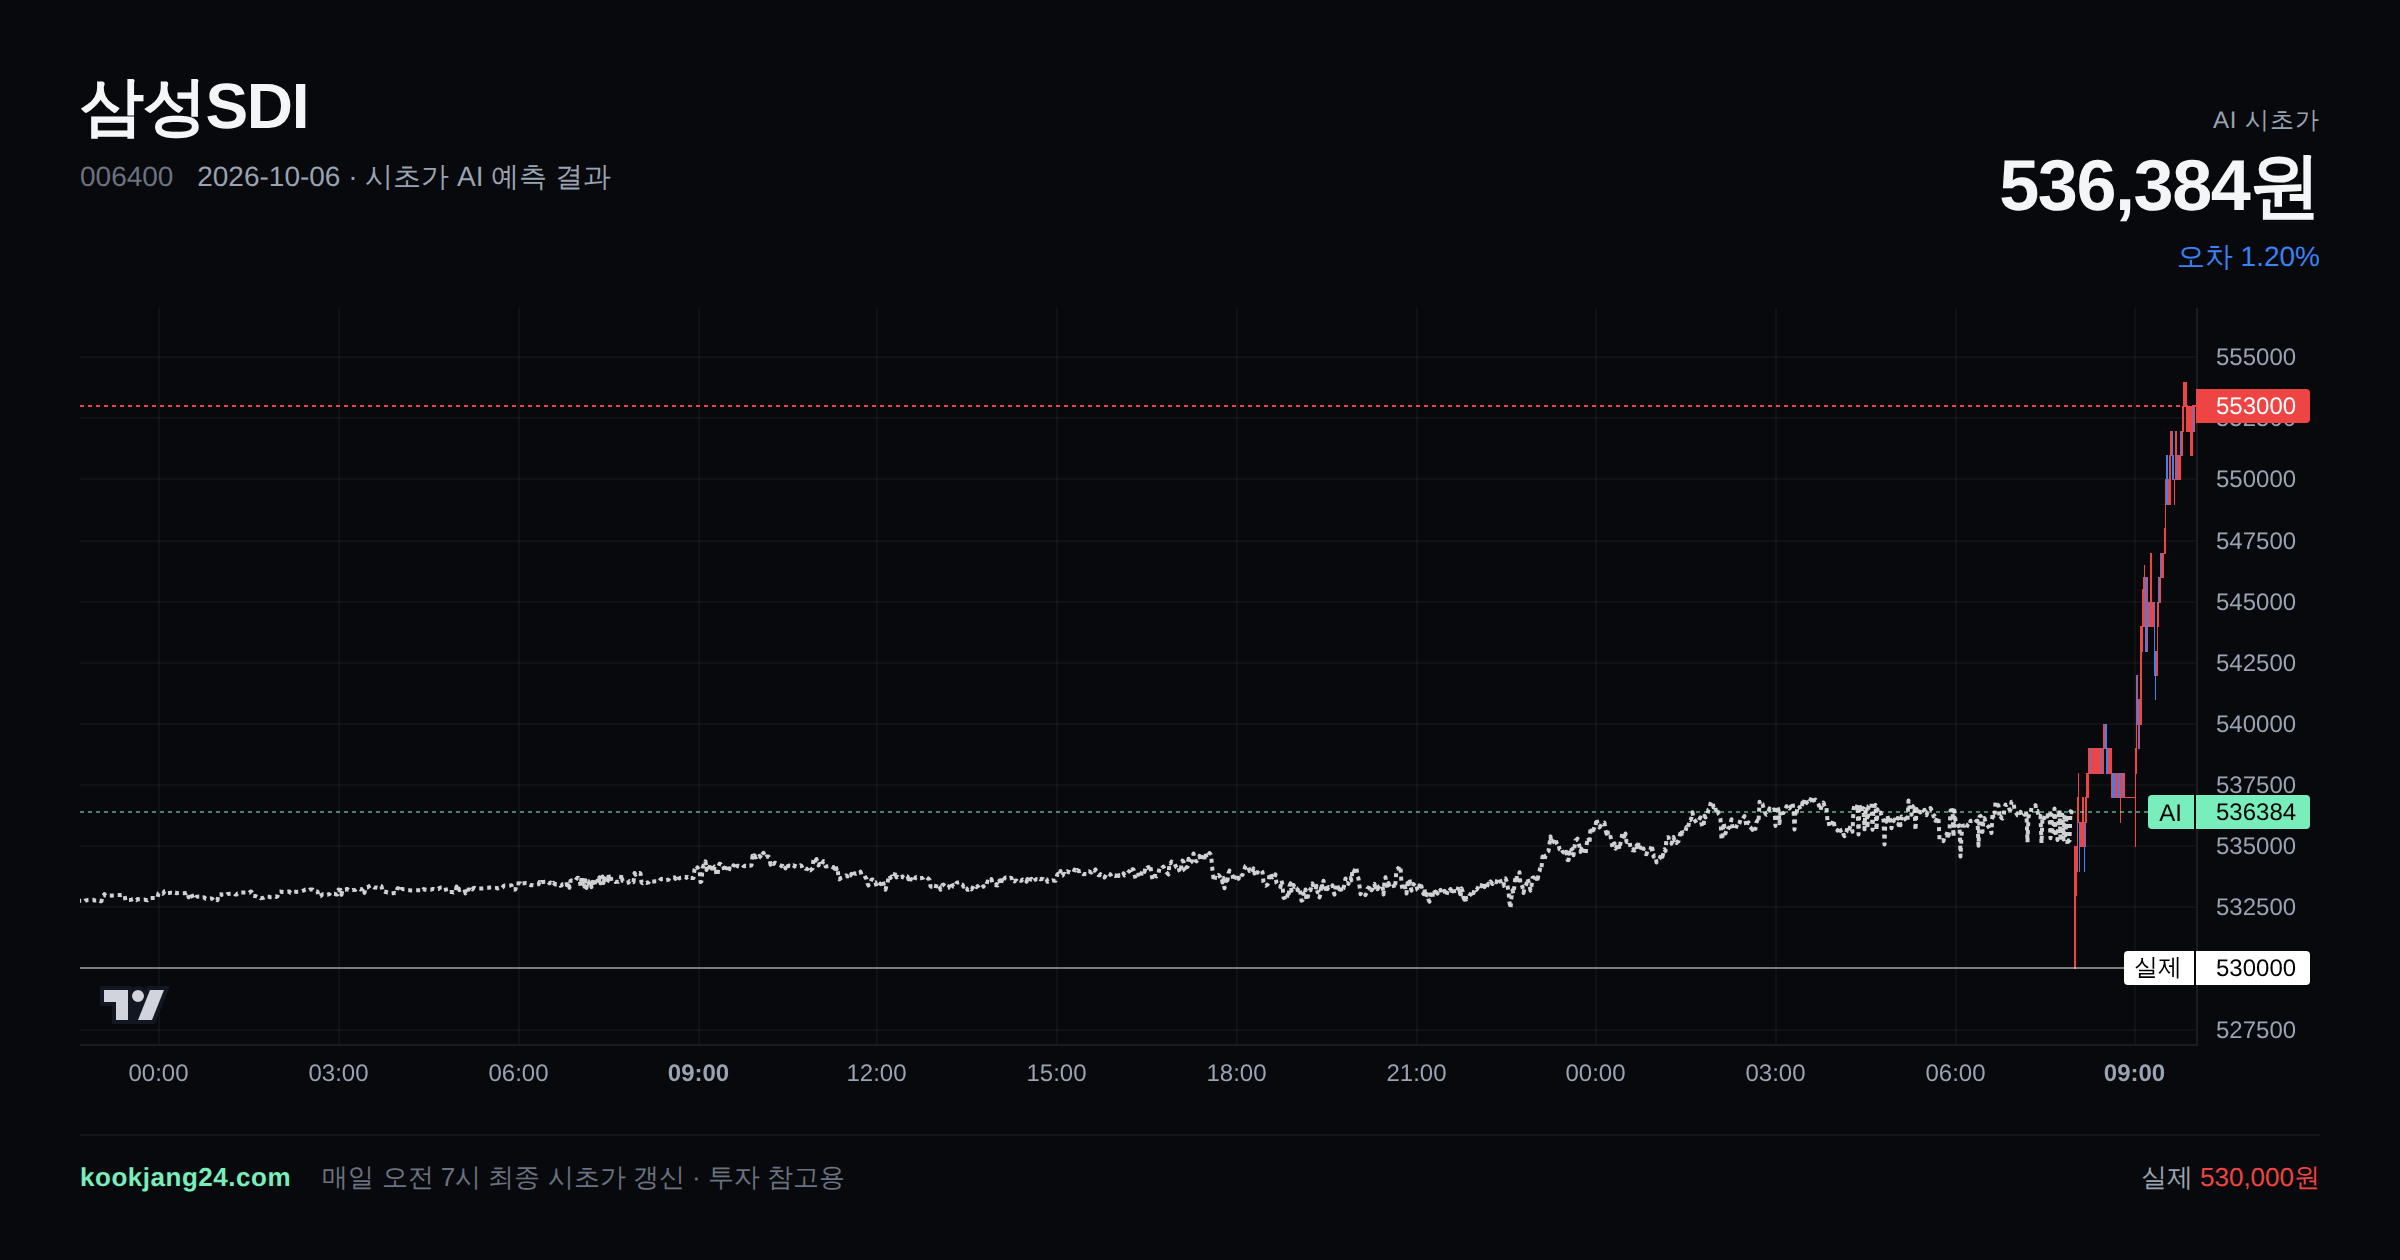Click the 12:00 time axis label
Image resolution: width=2400 pixels, height=1260 pixels.
coord(876,1073)
